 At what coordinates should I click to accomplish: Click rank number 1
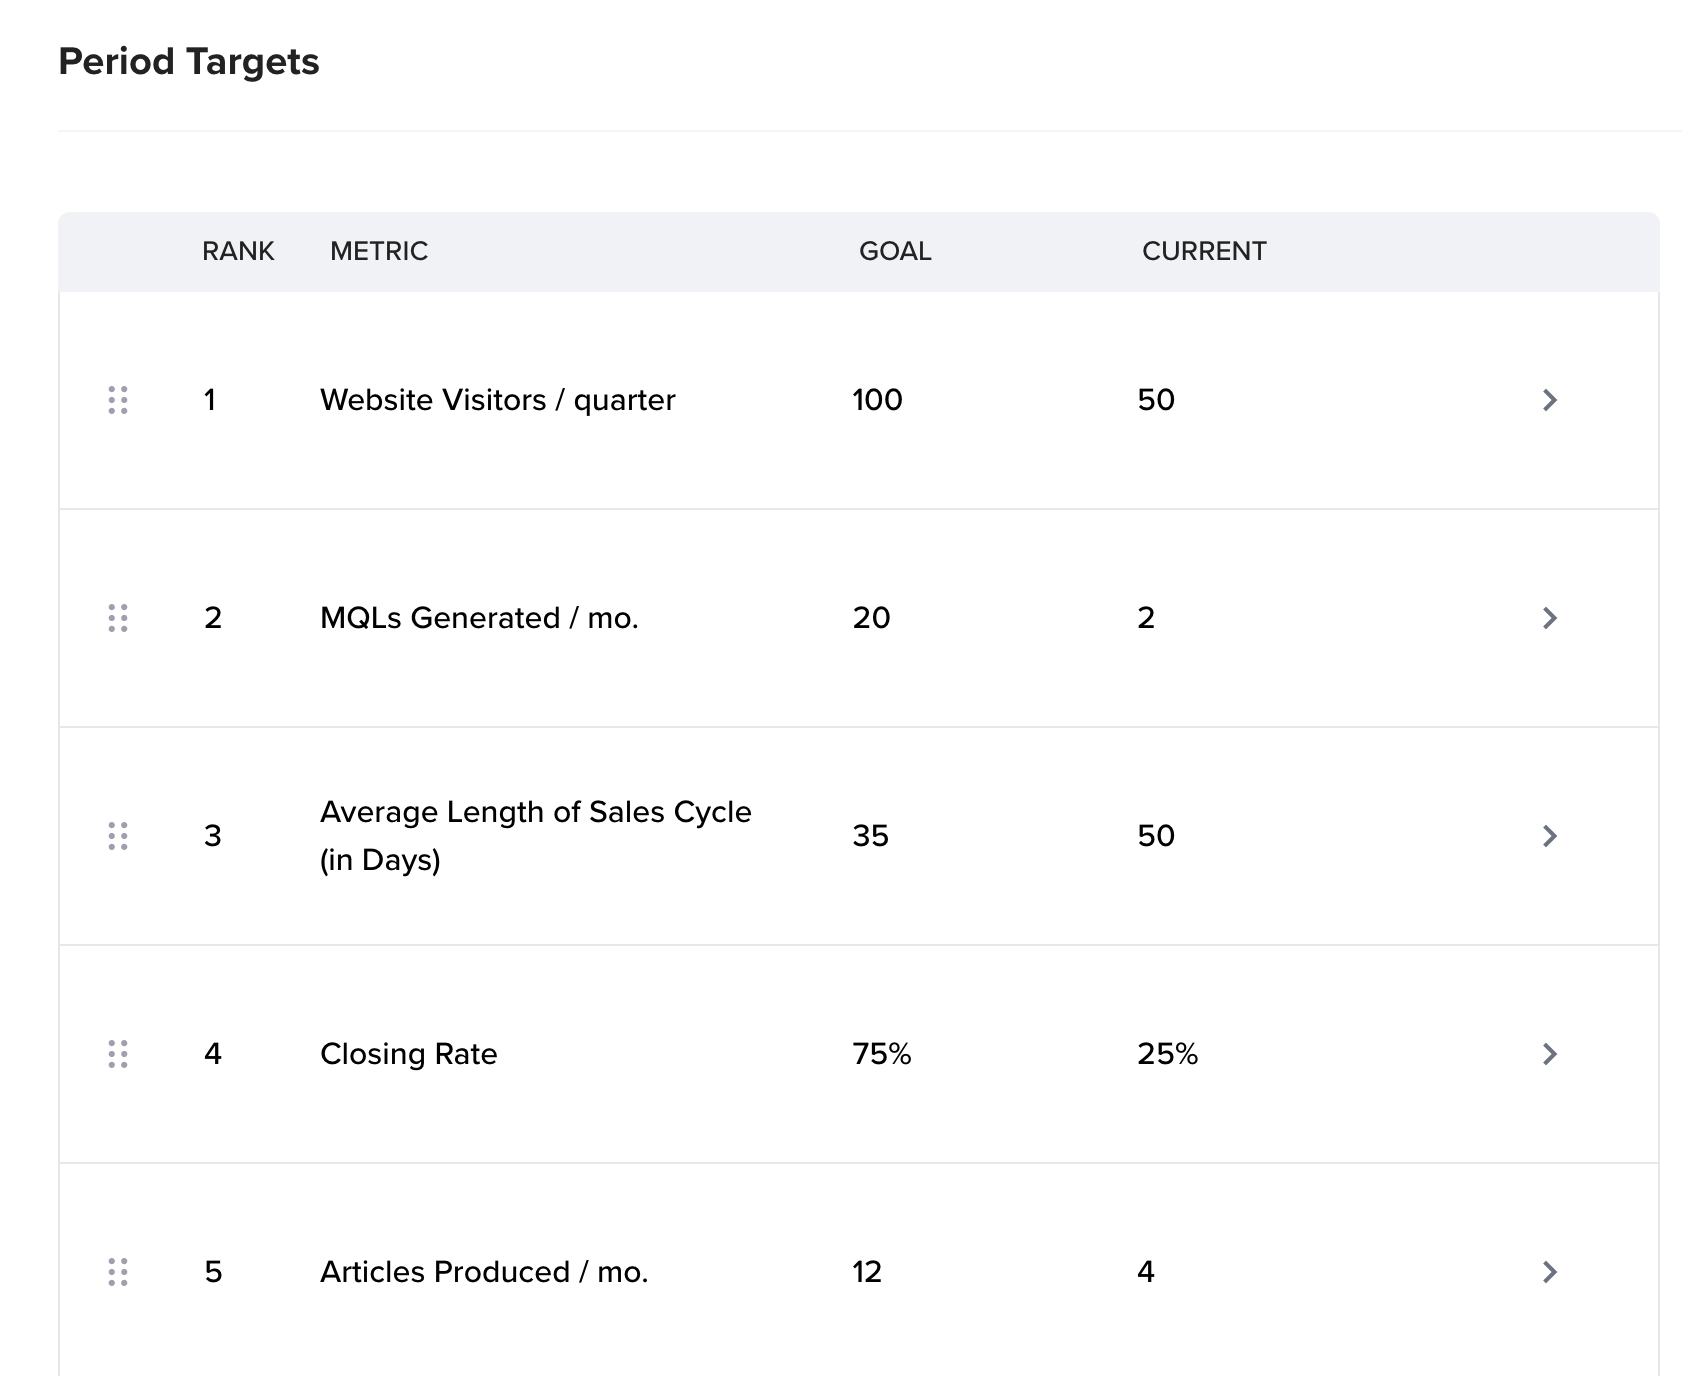pos(210,400)
